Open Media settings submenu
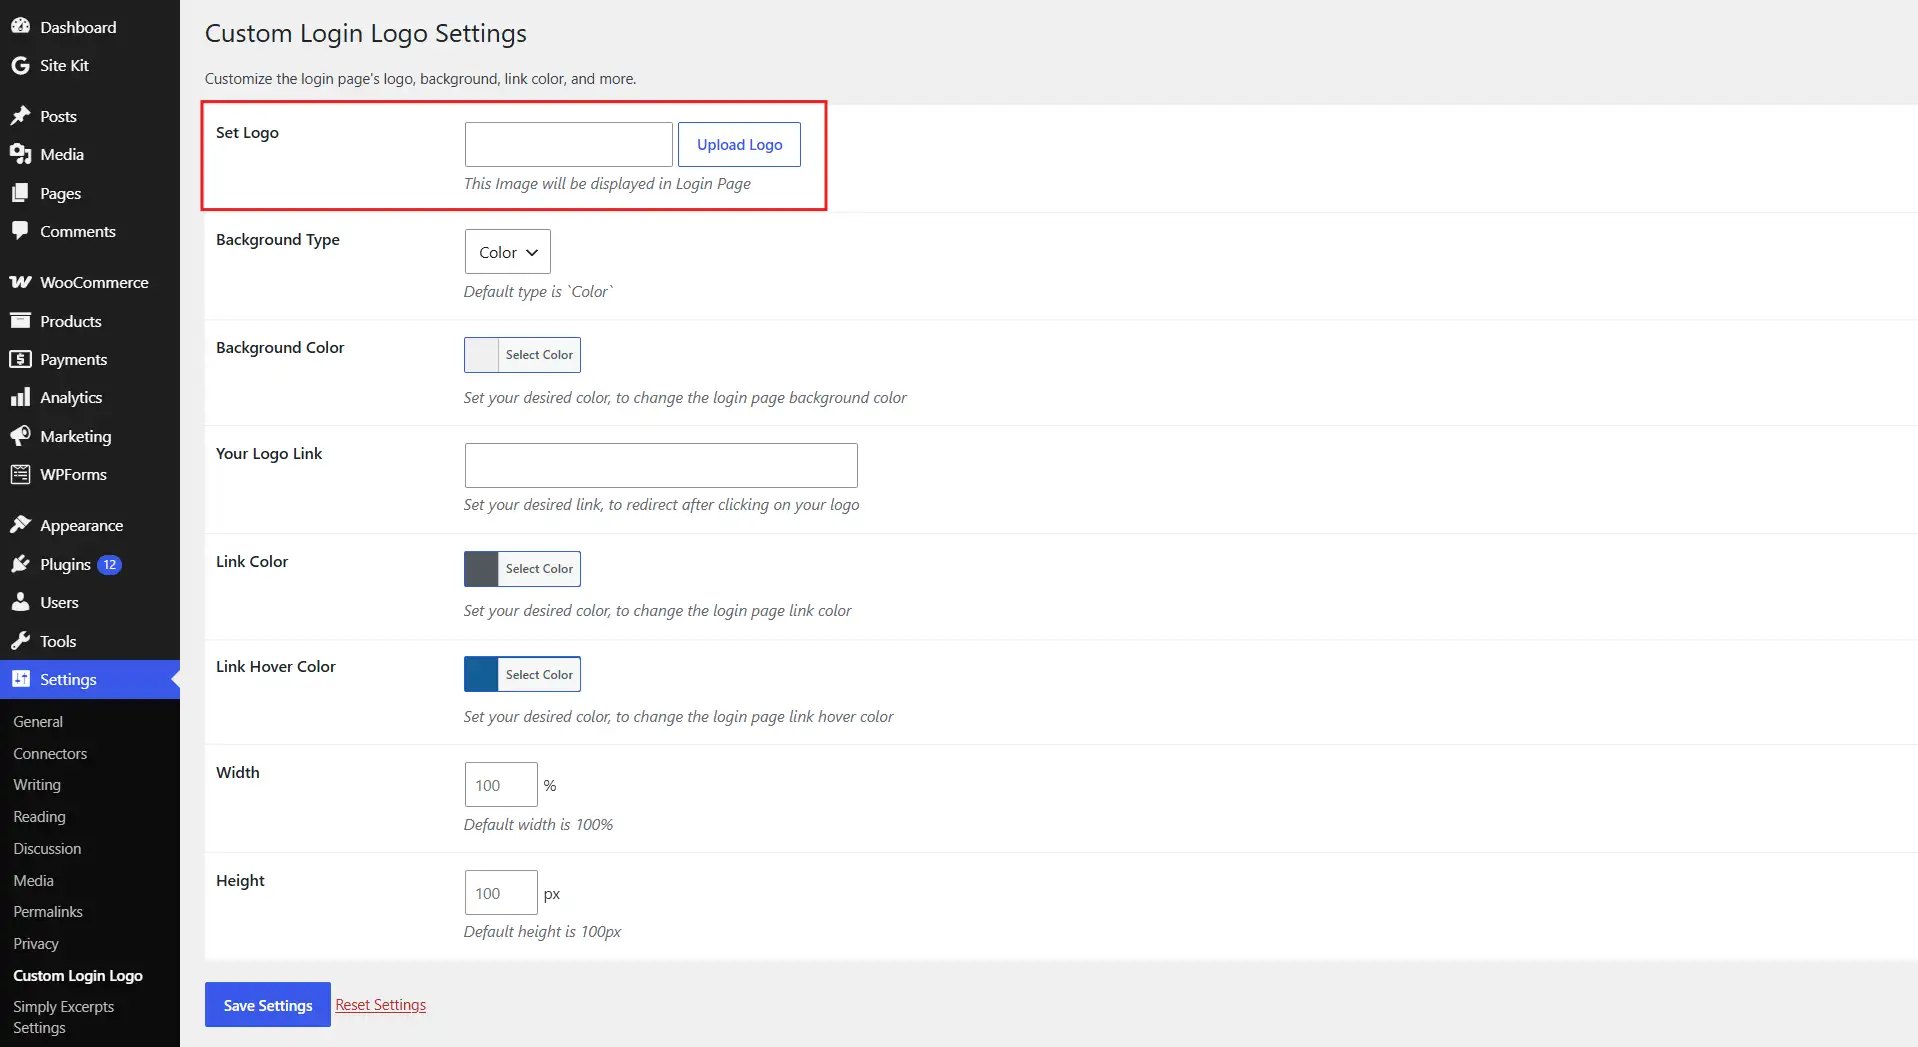 click(33, 880)
